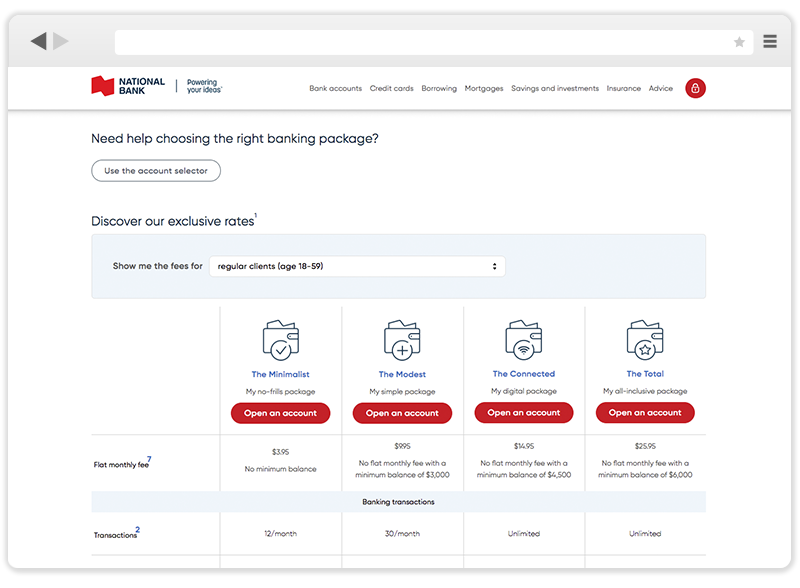Open the Bank accounts menu
Image resolution: width=800 pixels, height=588 pixels.
click(335, 88)
